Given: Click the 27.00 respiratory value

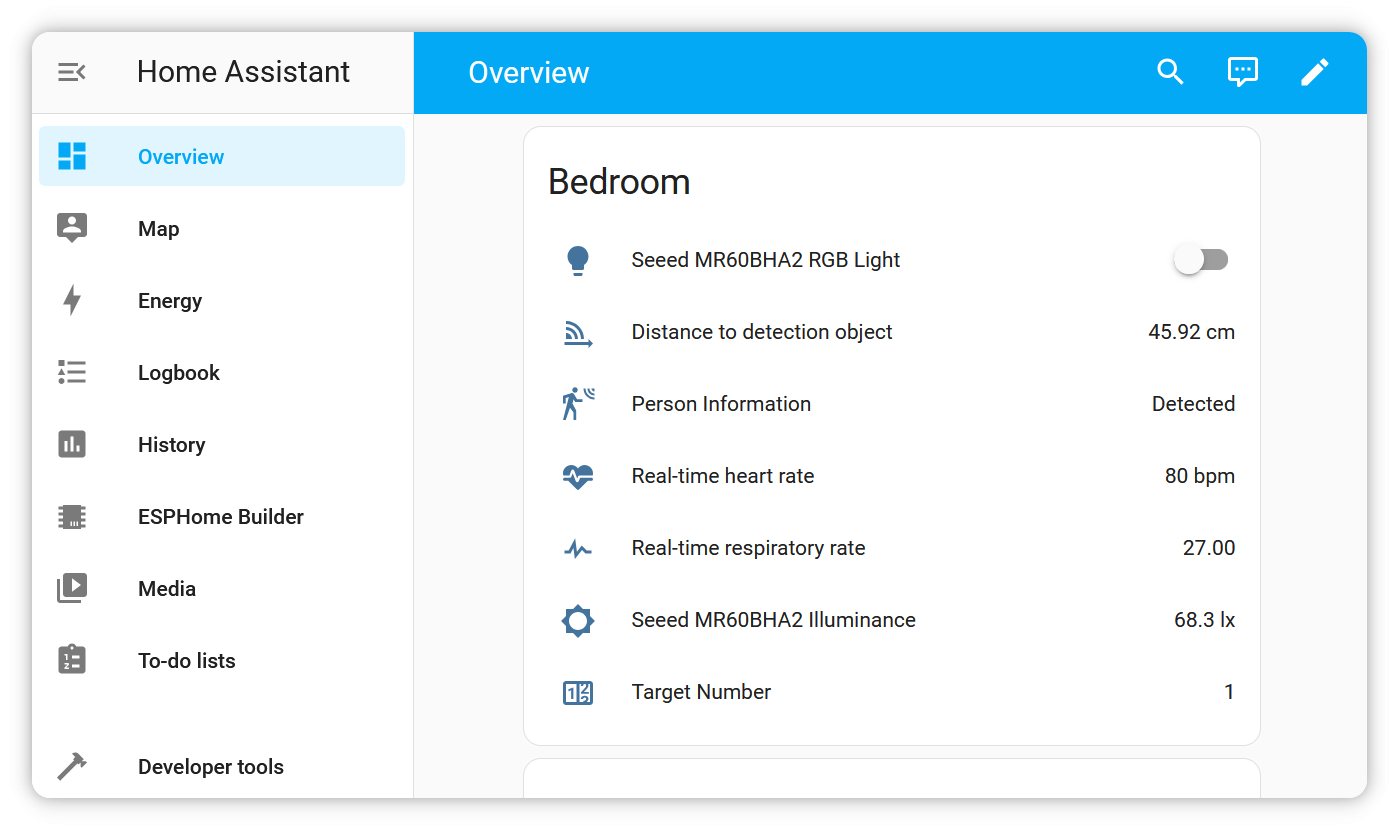Looking at the screenshot, I should coord(1209,548).
